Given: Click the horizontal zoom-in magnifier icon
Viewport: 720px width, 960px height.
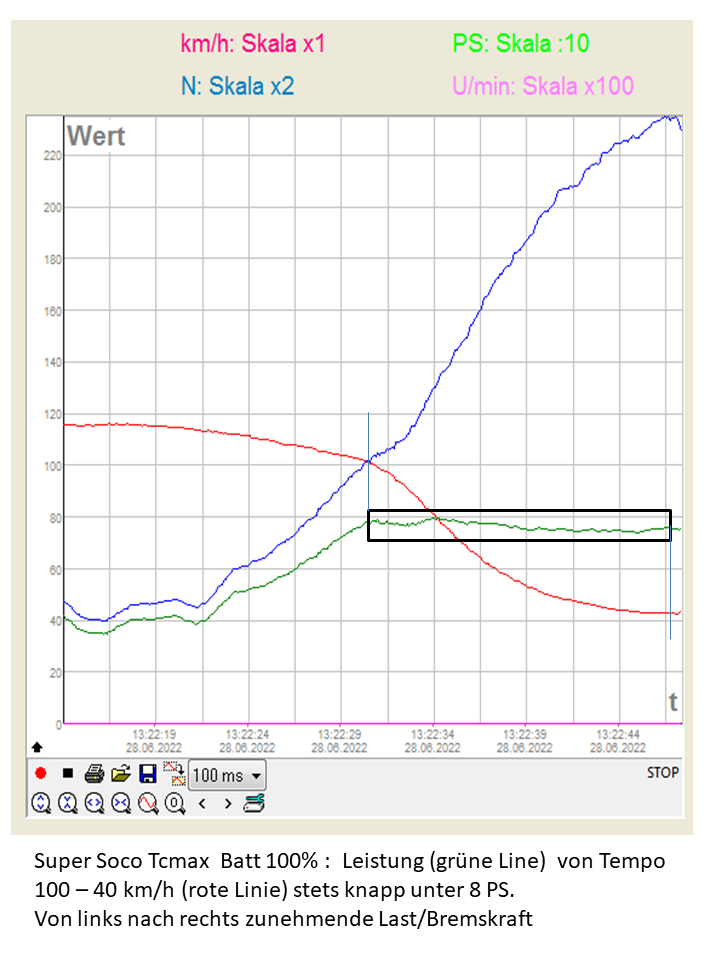Looking at the screenshot, I should [94, 802].
